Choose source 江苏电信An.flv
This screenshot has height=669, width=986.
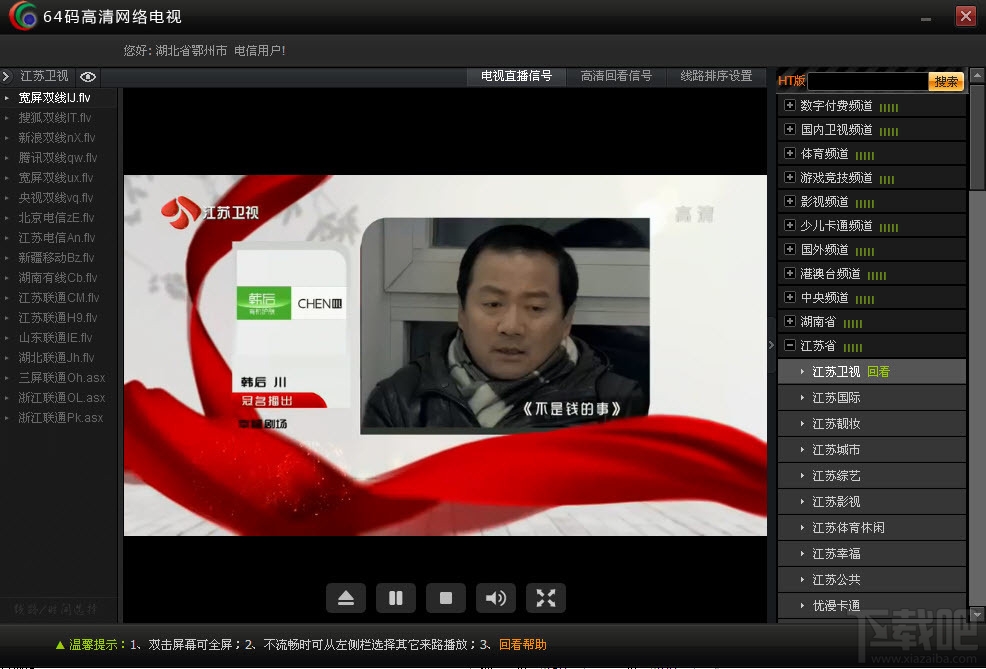click(x=57, y=238)
